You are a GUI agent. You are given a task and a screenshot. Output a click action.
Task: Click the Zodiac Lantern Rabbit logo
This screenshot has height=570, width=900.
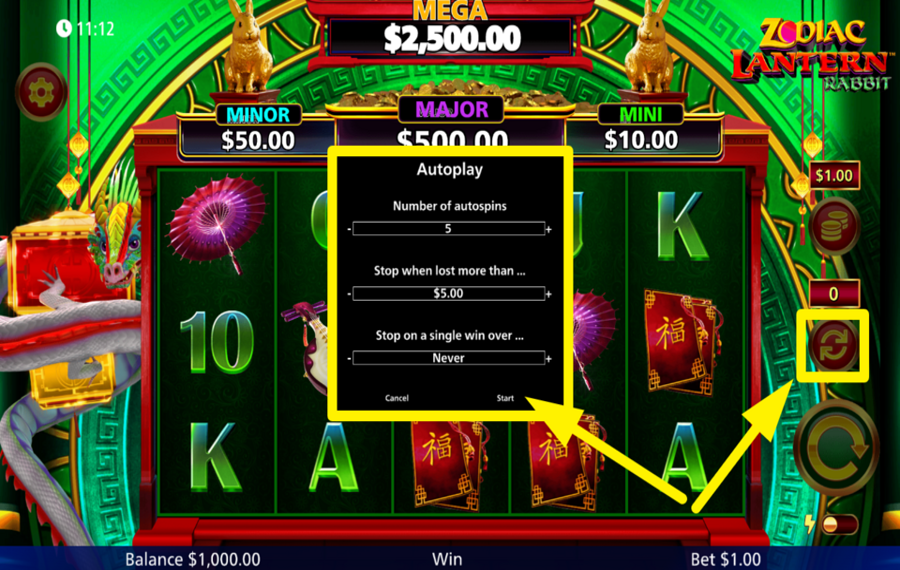point(811,55)
